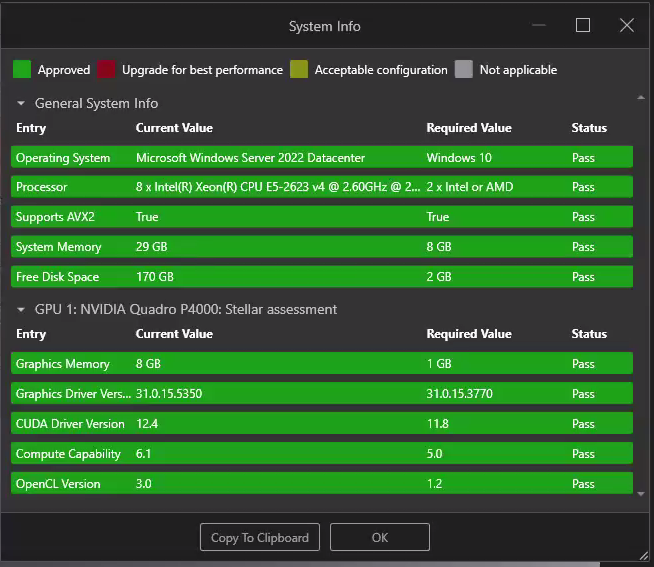Maximize the System Info window

(583, 25)
